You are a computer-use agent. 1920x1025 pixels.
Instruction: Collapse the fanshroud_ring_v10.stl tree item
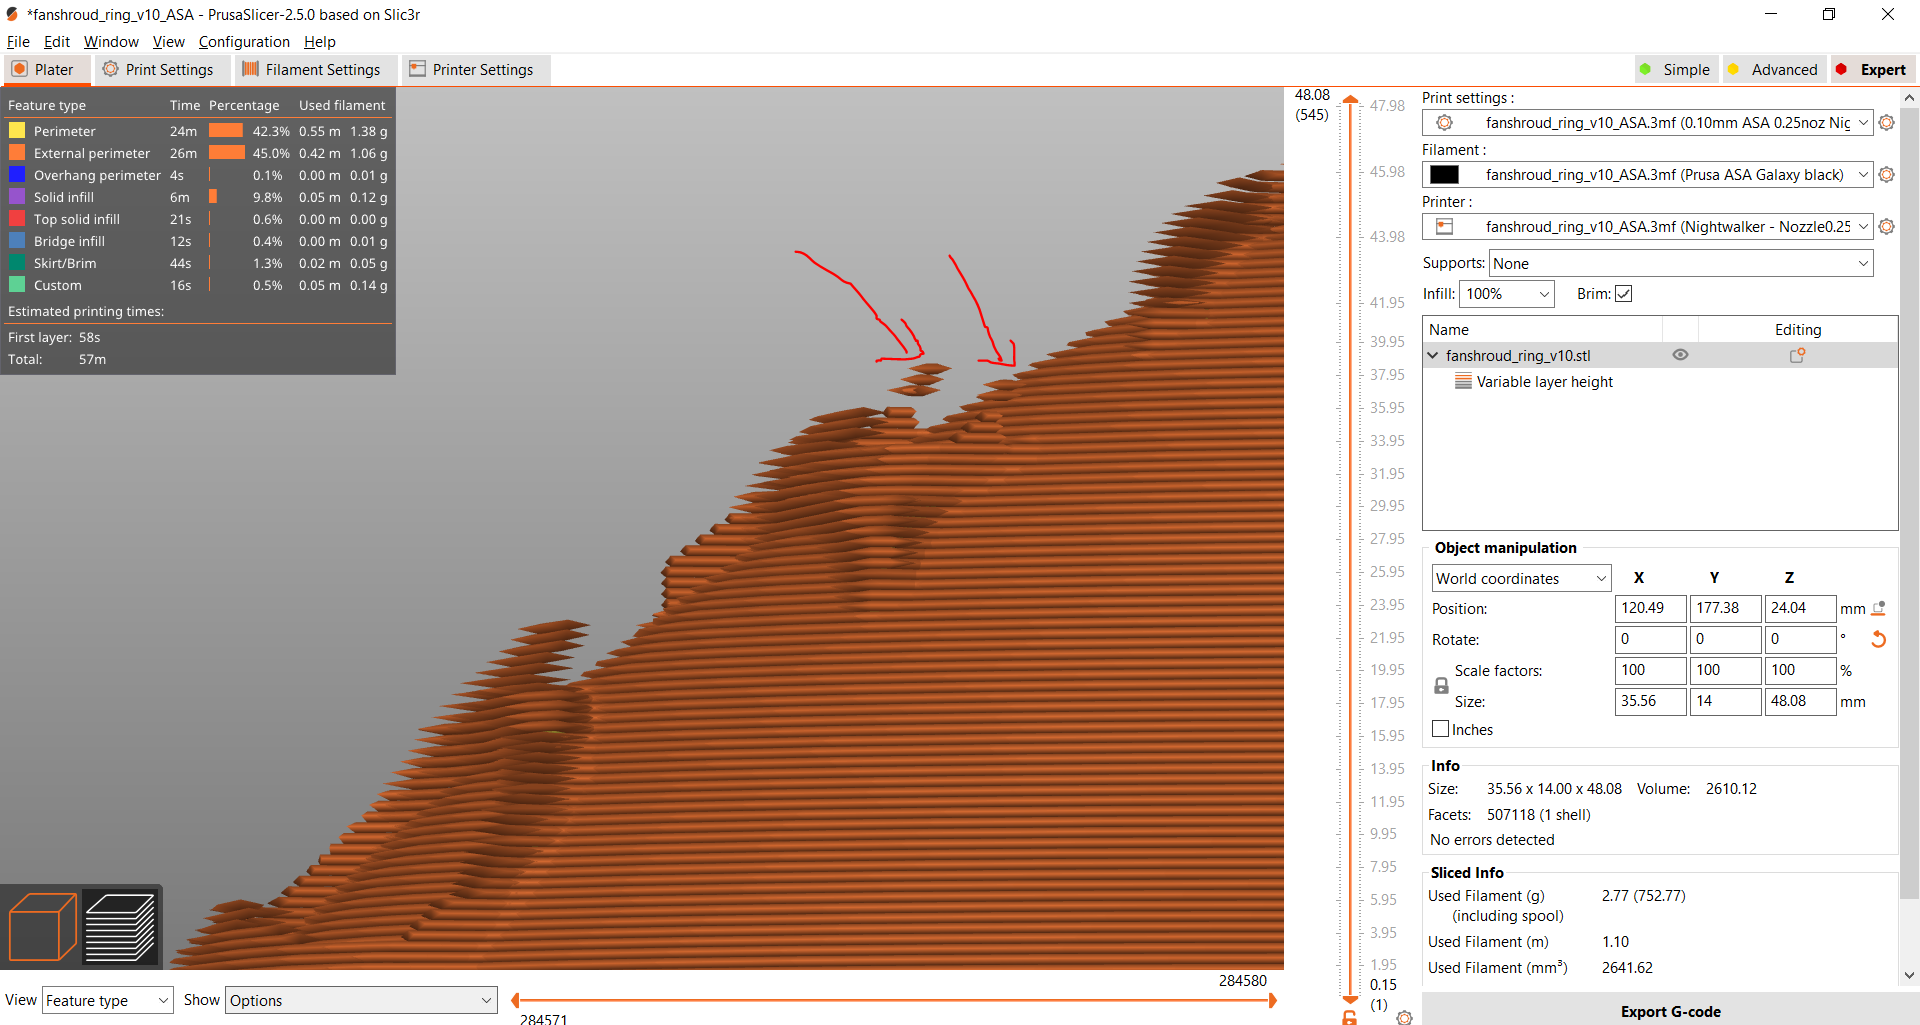(1432, 355)
